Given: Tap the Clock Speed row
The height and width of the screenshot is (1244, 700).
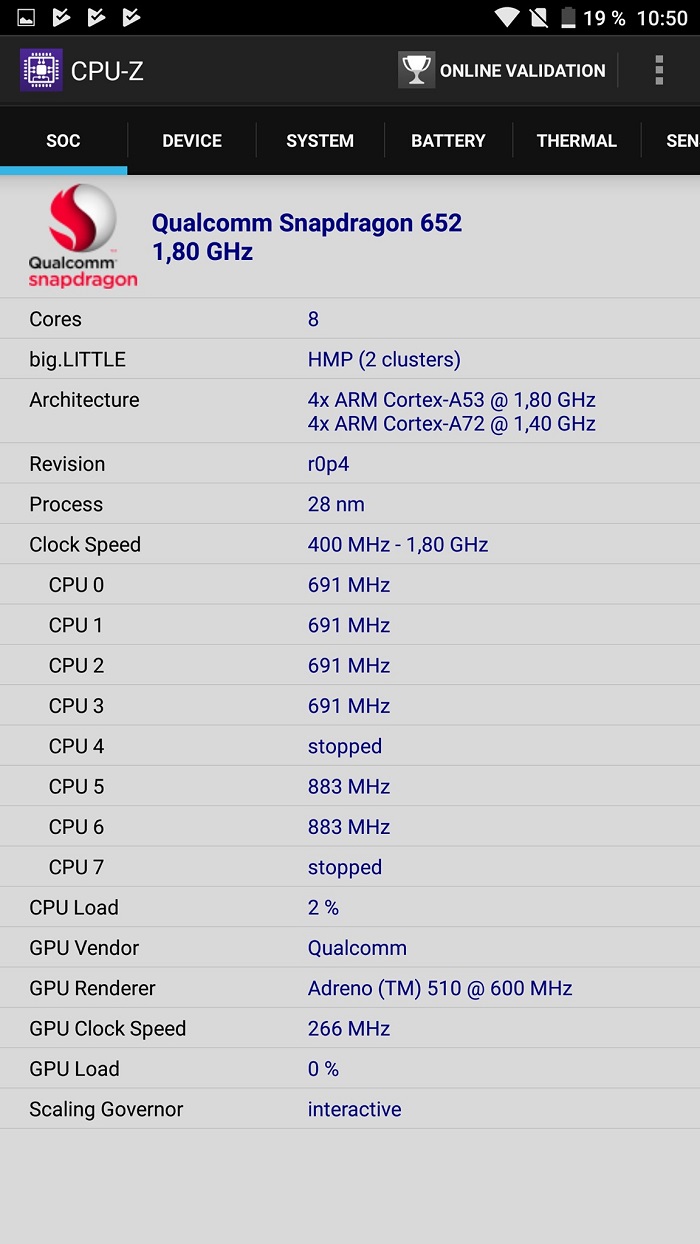Looking at the screenshot, I should pos(350,544).
